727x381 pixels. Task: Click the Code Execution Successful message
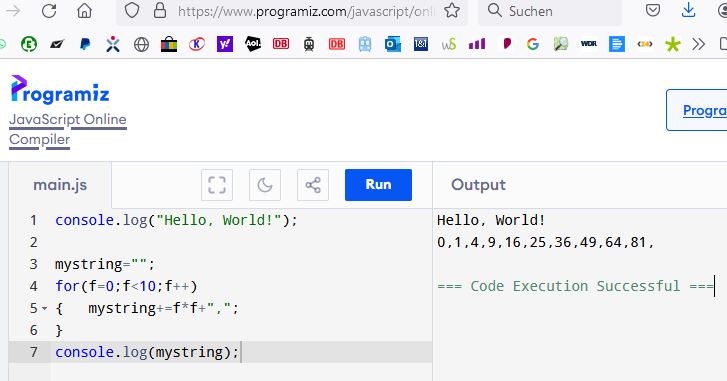[575, 286]
